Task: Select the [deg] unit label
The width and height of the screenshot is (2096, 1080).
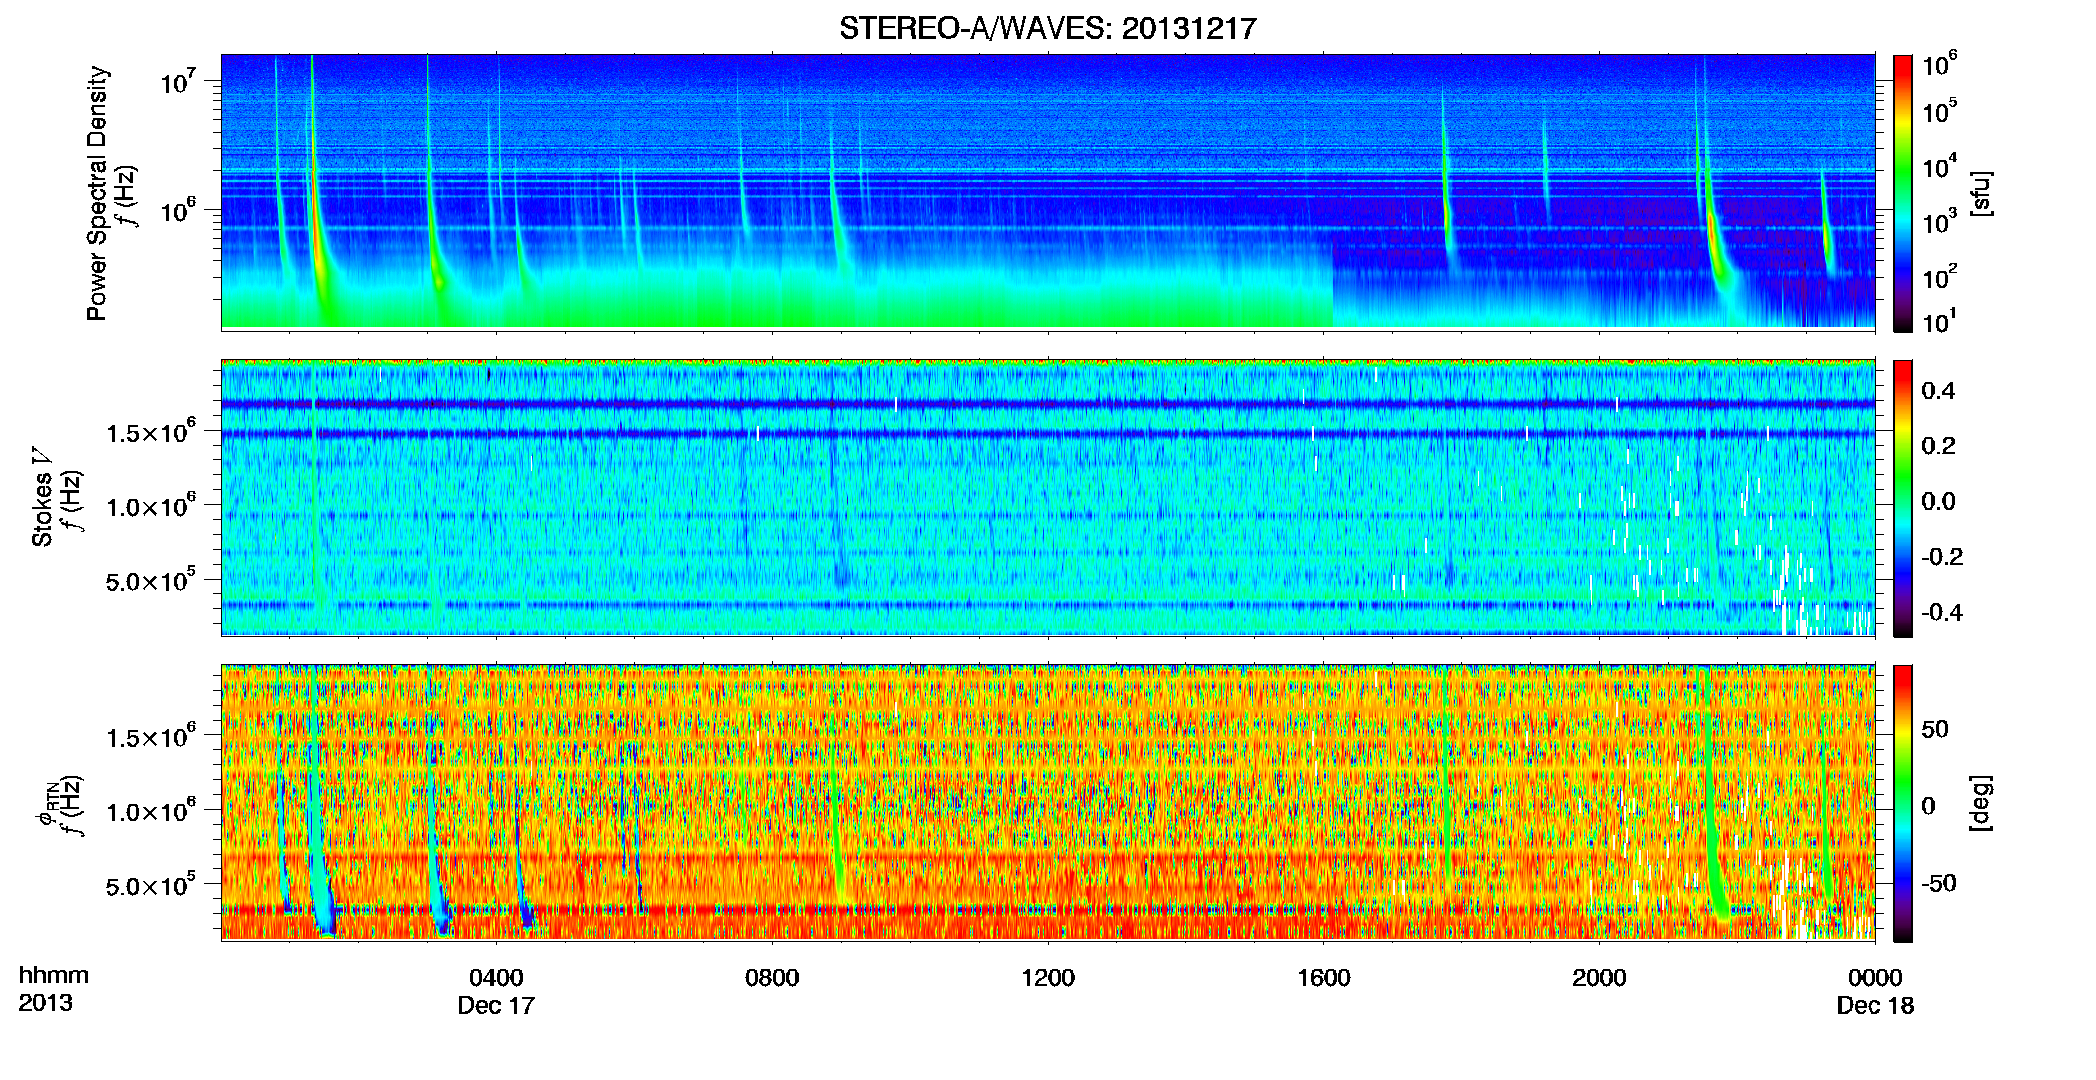Action: point(1981,803)
